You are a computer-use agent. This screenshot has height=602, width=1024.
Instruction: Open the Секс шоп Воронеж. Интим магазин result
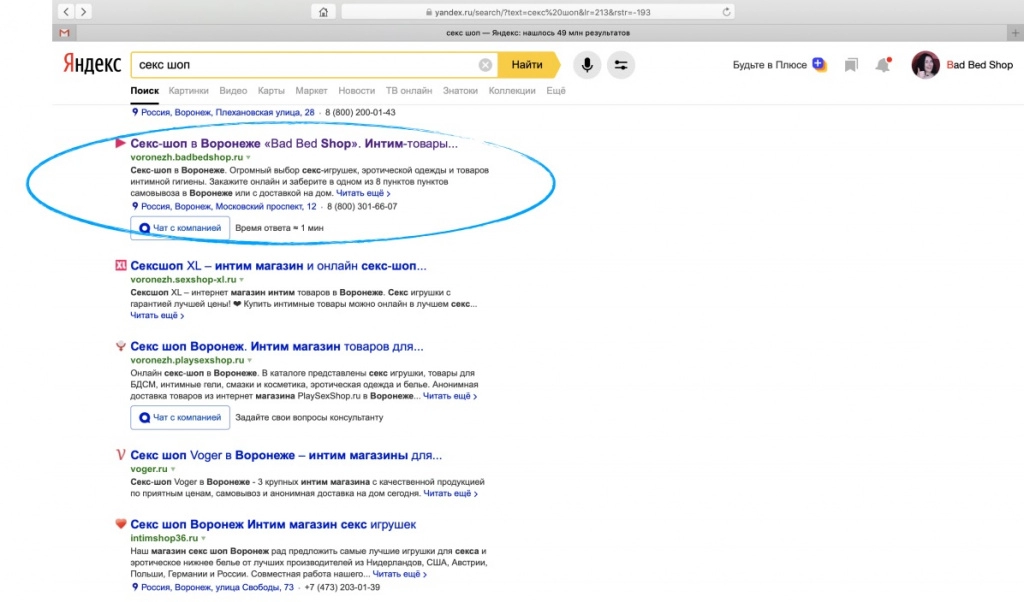[x=277, y=346]
